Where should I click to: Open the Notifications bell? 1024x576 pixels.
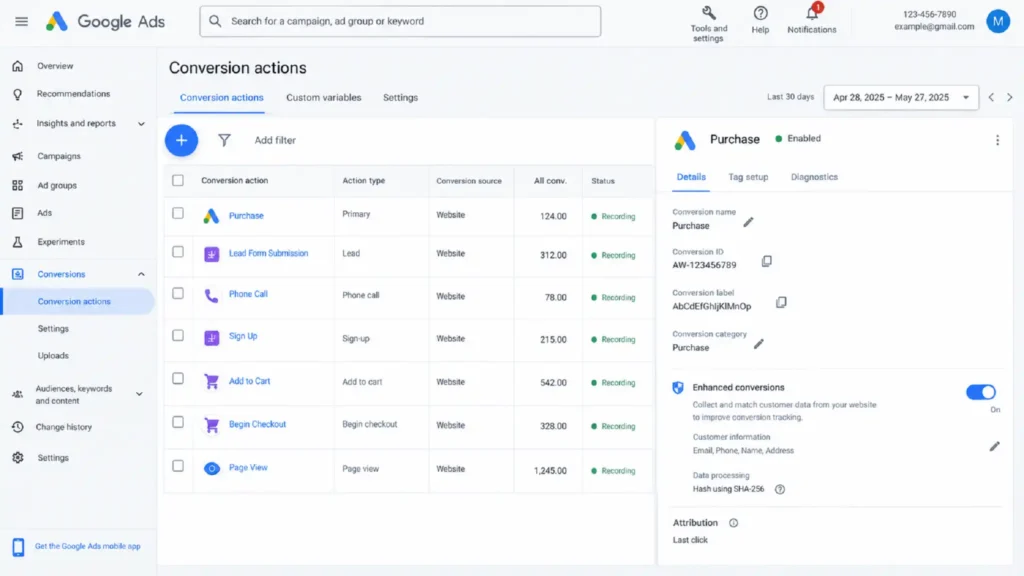812,13
